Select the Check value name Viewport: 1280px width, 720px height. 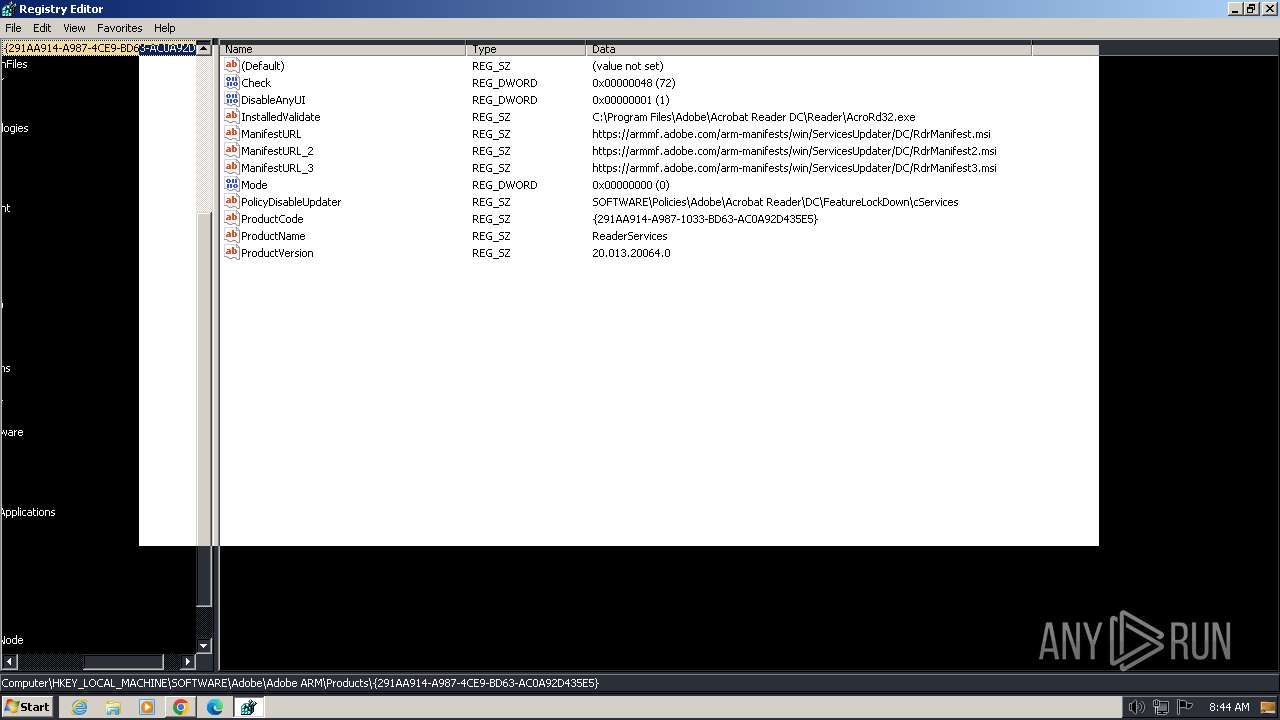[256, 83]
